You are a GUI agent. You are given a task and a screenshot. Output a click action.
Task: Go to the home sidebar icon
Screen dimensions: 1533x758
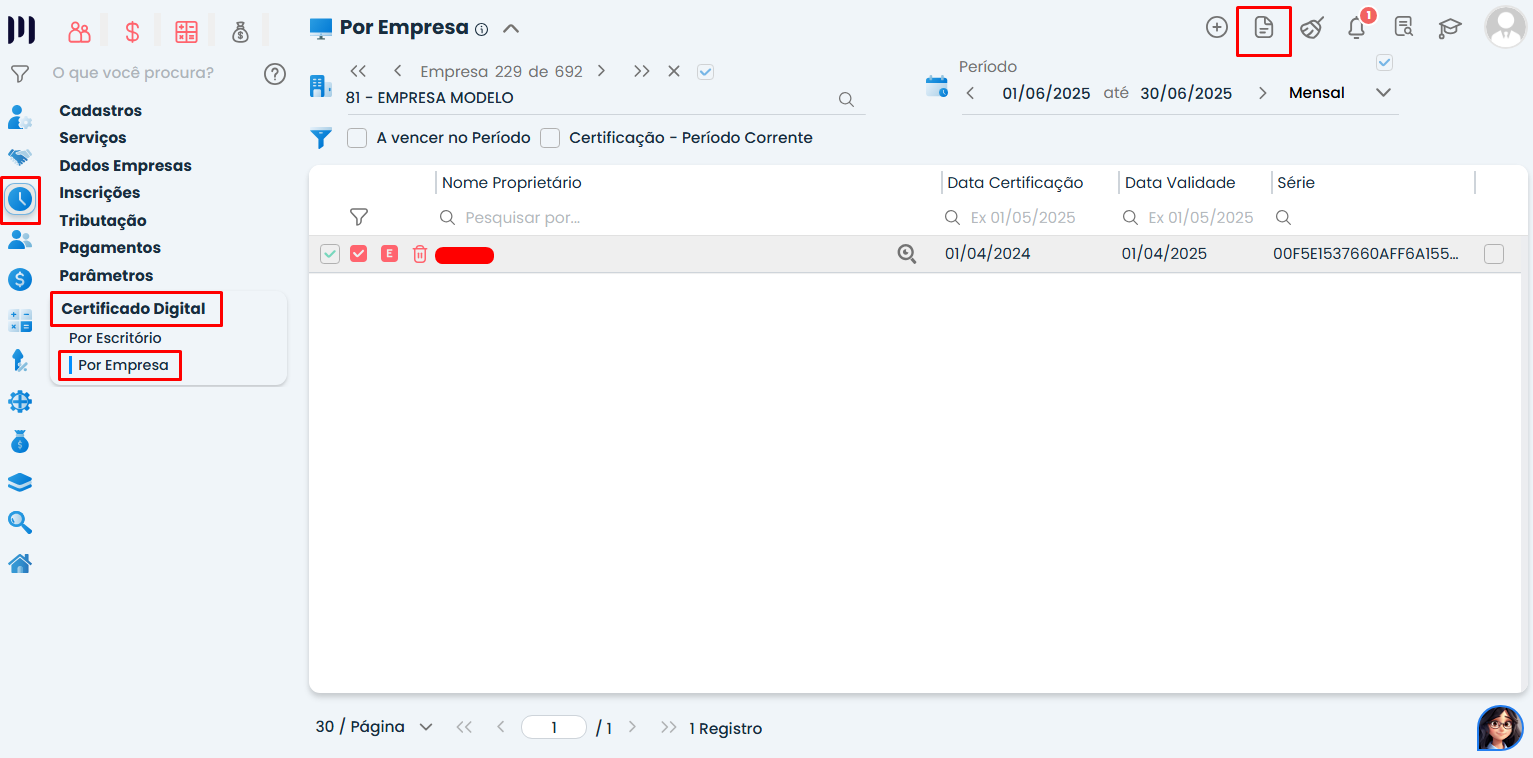click(x=20, y=563)
